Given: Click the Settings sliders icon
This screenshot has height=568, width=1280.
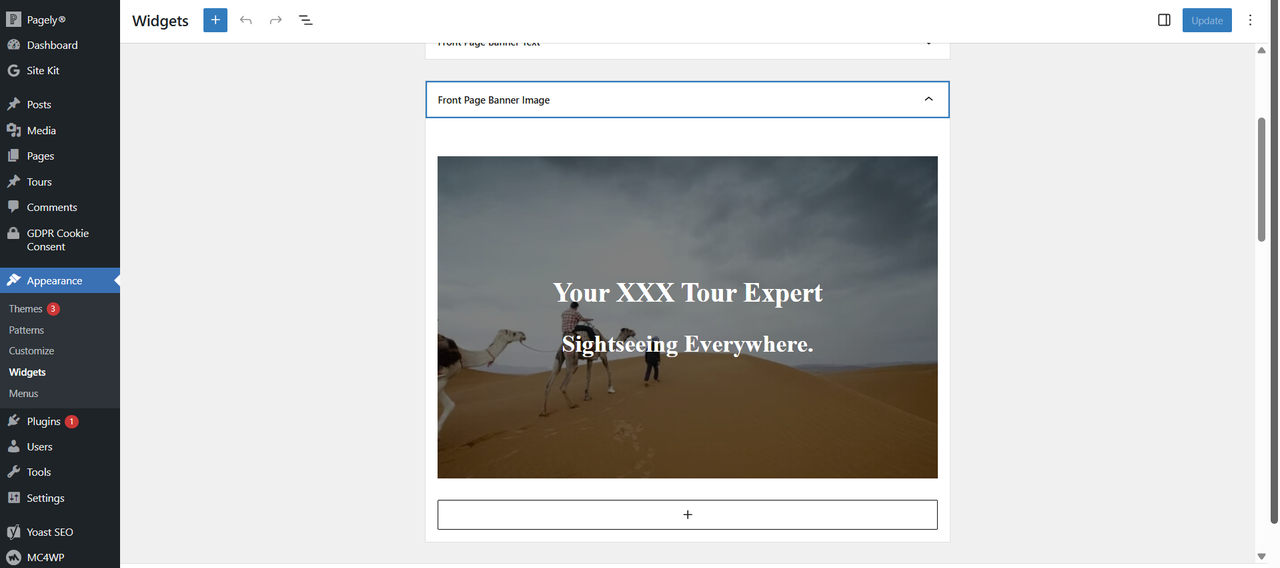Looking at the screenshot, I should click(13, 498).
